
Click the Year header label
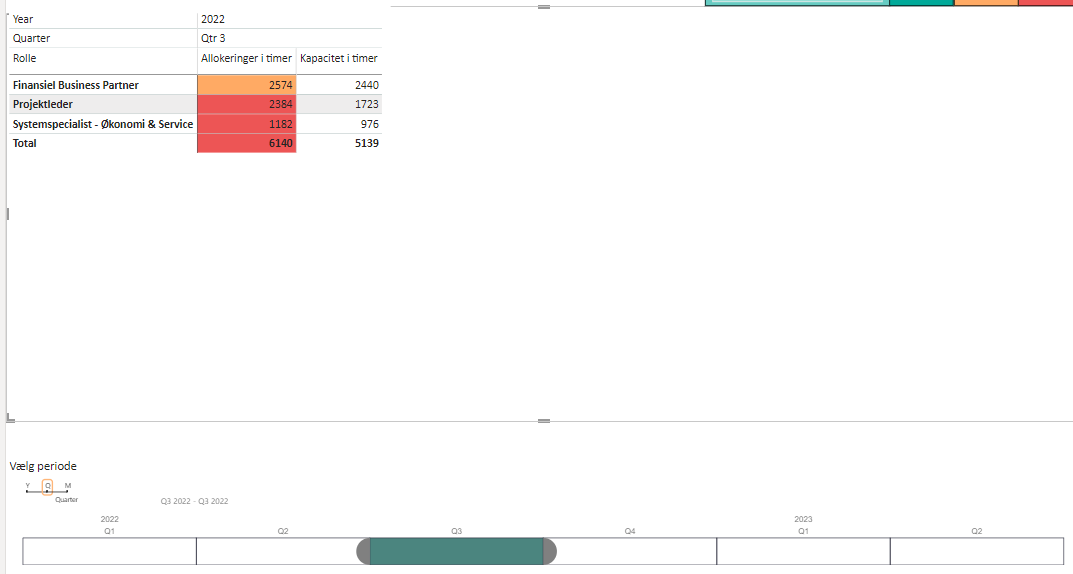(23, 19)
